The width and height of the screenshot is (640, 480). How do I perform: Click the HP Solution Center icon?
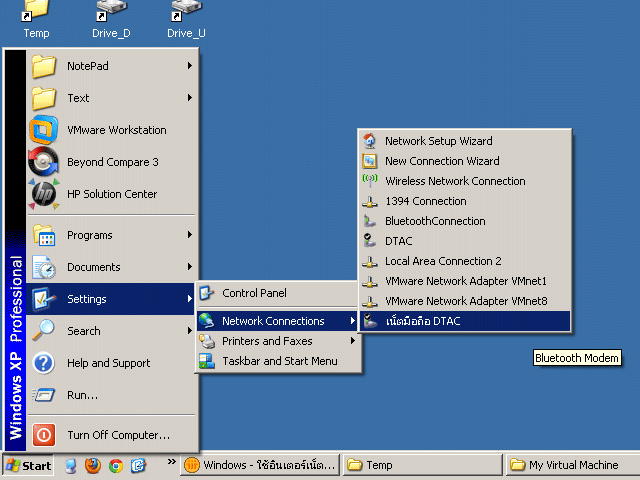[43, 194]
